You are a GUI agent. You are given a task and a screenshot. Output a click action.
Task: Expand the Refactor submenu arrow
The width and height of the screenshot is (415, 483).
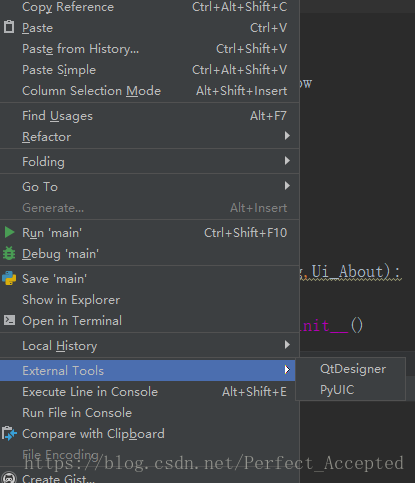pyautogui.click(x=287, y=136)
